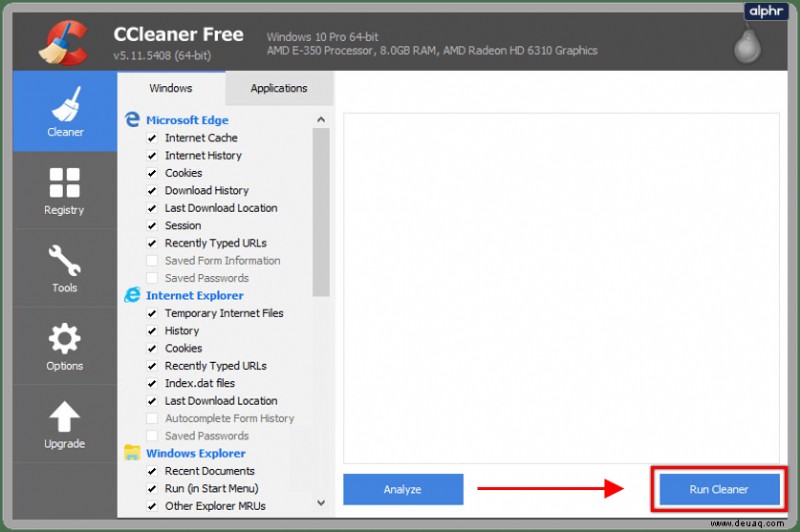This screenshot has width=800, height=532.
Task: Click the version text v5.11.5408 (64-bit)
Action: (x=162, y=56)
